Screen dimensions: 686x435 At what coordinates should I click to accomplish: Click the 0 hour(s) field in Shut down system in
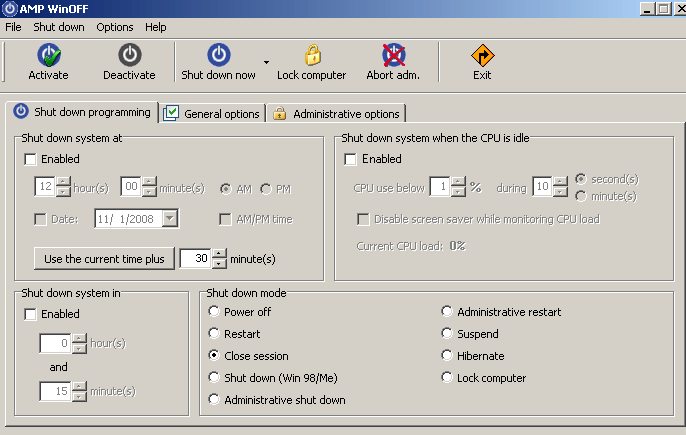point(56,343)
